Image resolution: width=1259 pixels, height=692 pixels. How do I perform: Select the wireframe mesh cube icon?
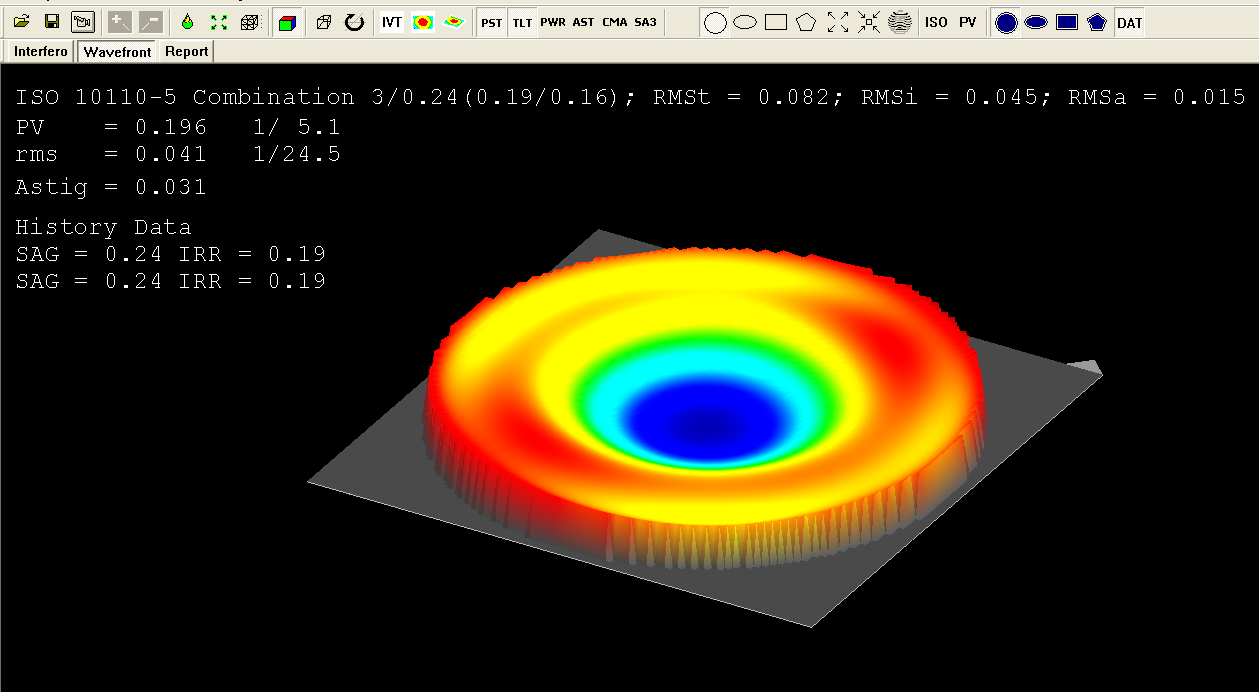pos(250,22)
